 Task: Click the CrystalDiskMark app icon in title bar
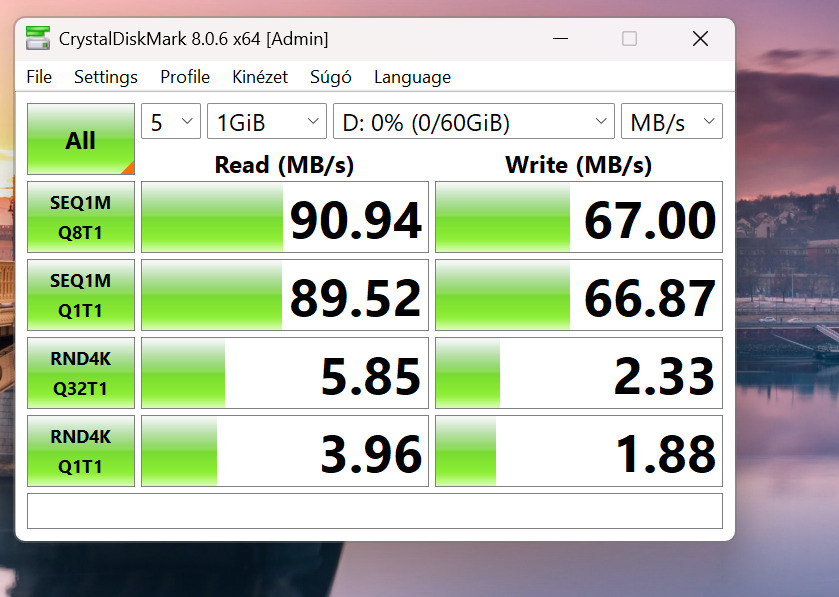click(37, 39)
